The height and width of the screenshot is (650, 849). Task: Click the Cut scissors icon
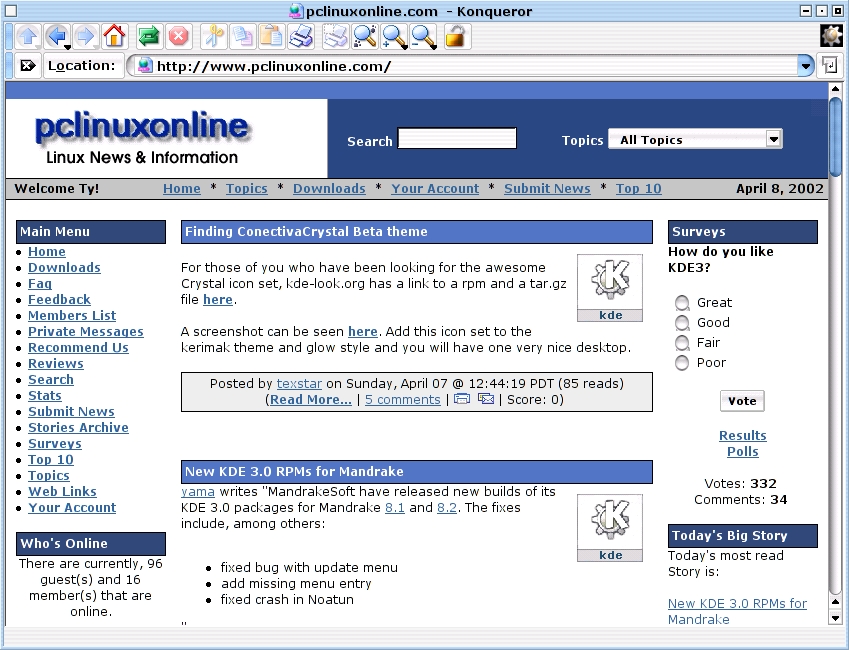(x=213, y=37)
